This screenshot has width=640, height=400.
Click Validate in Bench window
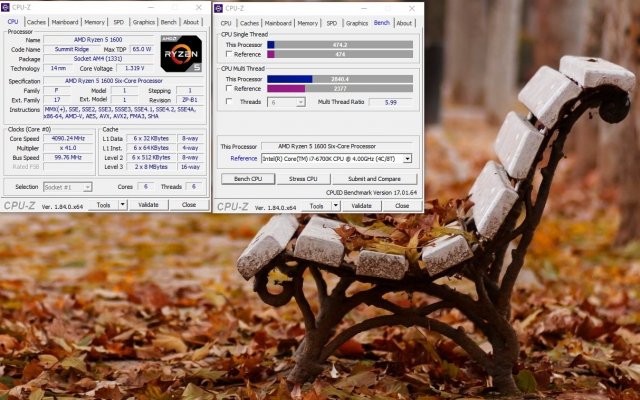(362, 206)
